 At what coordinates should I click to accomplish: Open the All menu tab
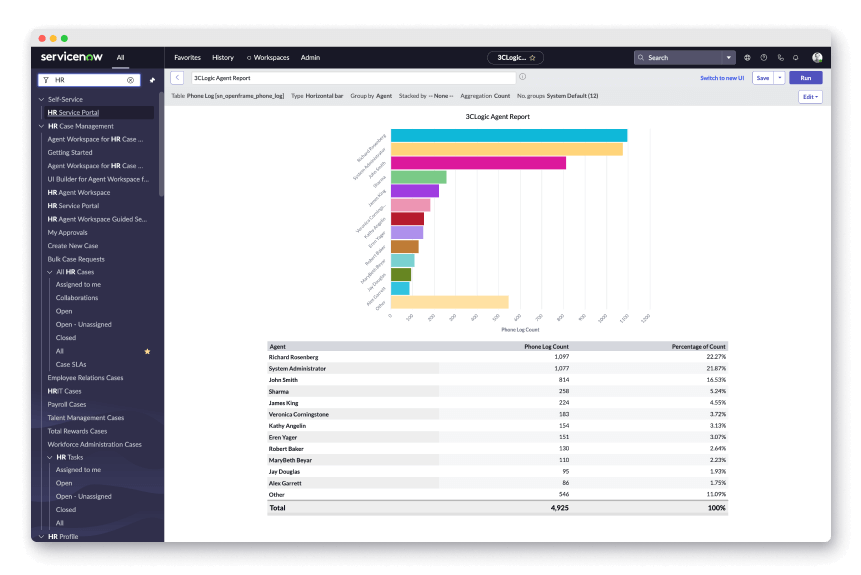(x=120, y=58)
